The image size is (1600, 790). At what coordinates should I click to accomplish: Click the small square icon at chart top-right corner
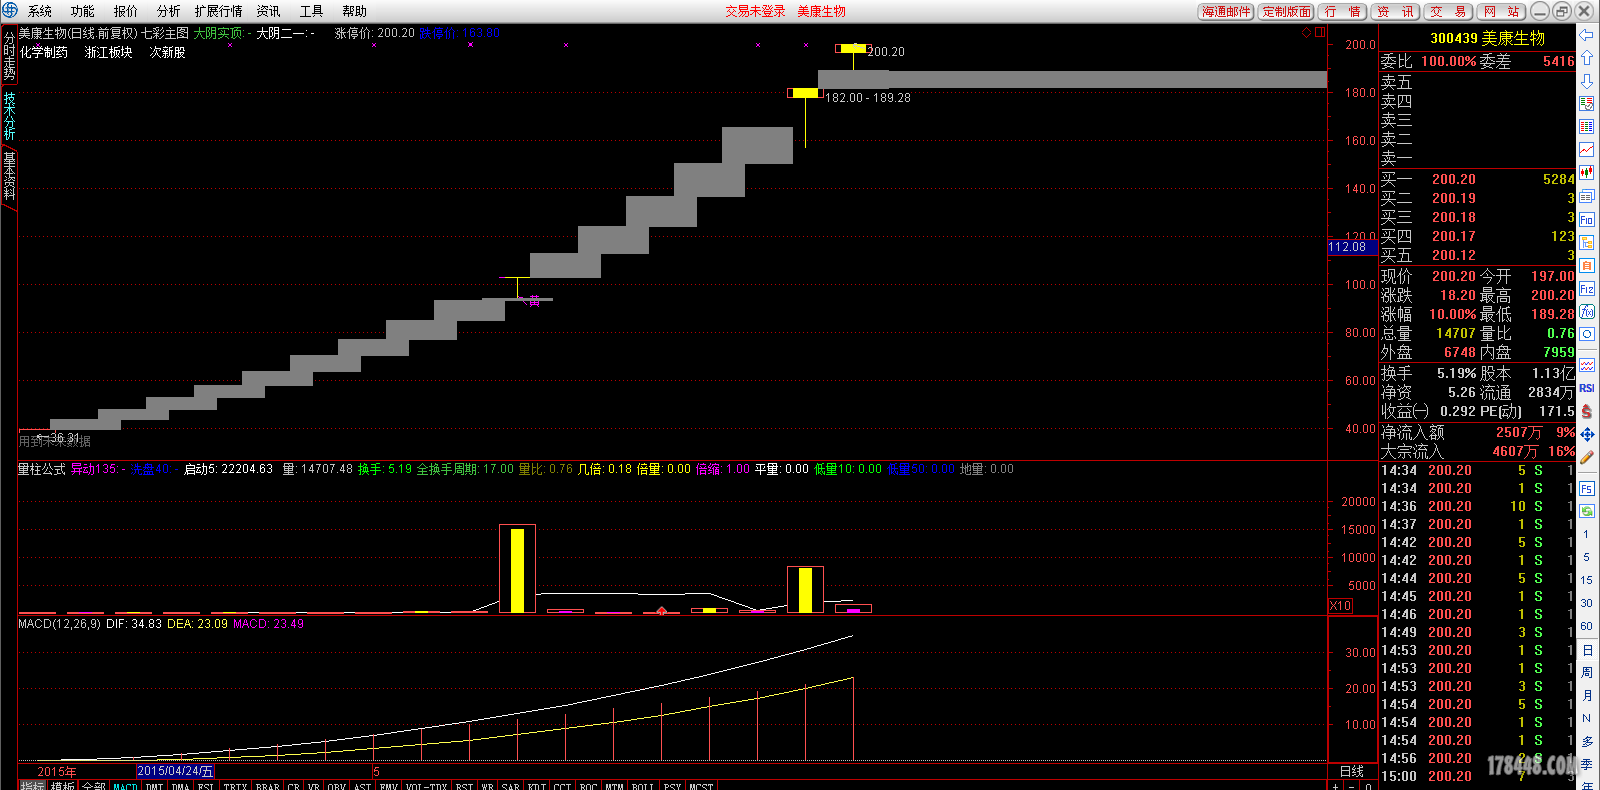click(1319, 33)
